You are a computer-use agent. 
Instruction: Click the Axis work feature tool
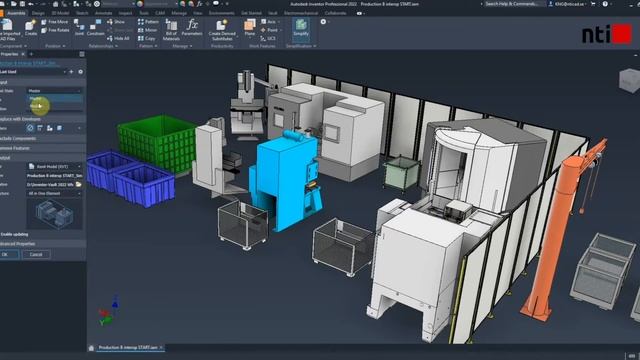pyautogui.click(x=268, y=22)
